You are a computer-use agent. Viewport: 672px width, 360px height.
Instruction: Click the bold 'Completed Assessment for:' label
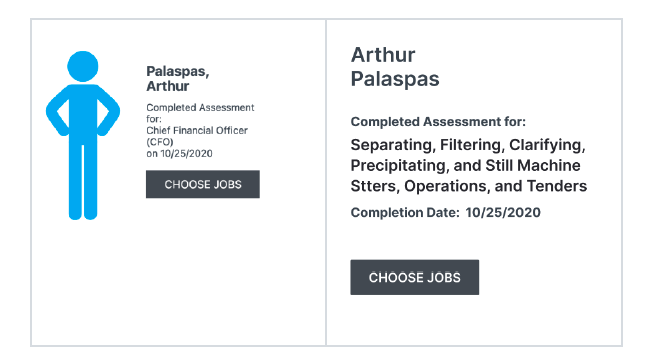click(x=438, y=122)
